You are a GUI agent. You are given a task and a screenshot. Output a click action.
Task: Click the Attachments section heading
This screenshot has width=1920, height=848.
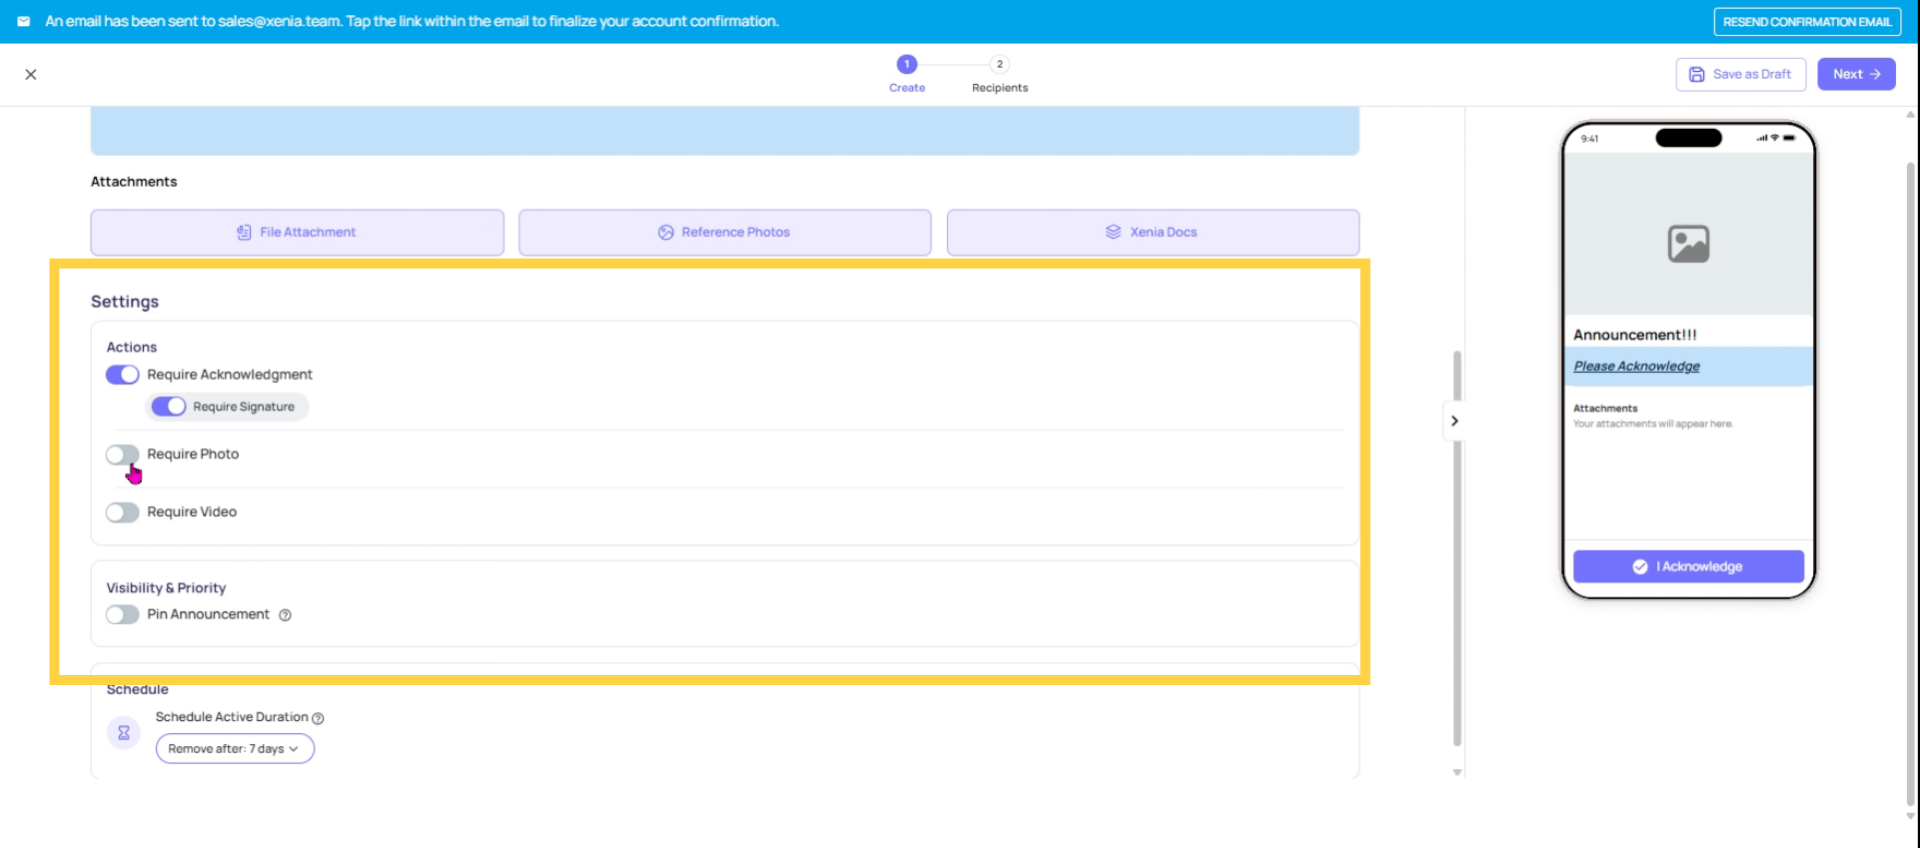tap(134, 182)
